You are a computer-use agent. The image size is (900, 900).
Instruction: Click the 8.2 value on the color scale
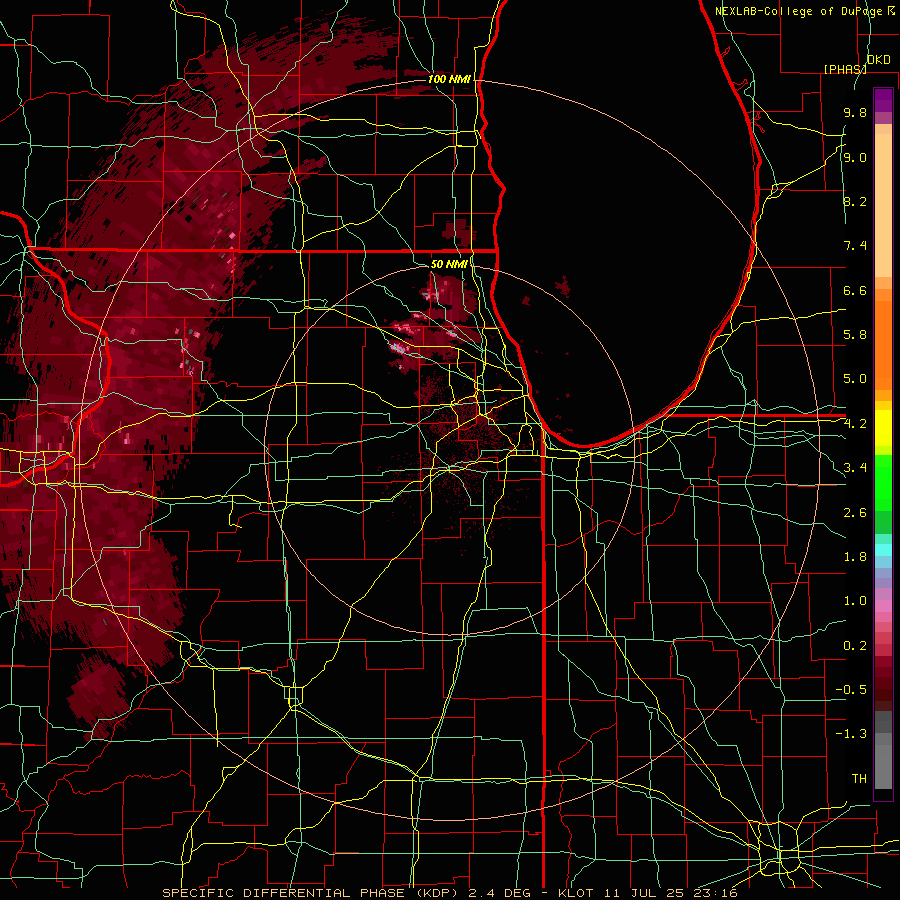pyautogui.click(x=855, y=201)
